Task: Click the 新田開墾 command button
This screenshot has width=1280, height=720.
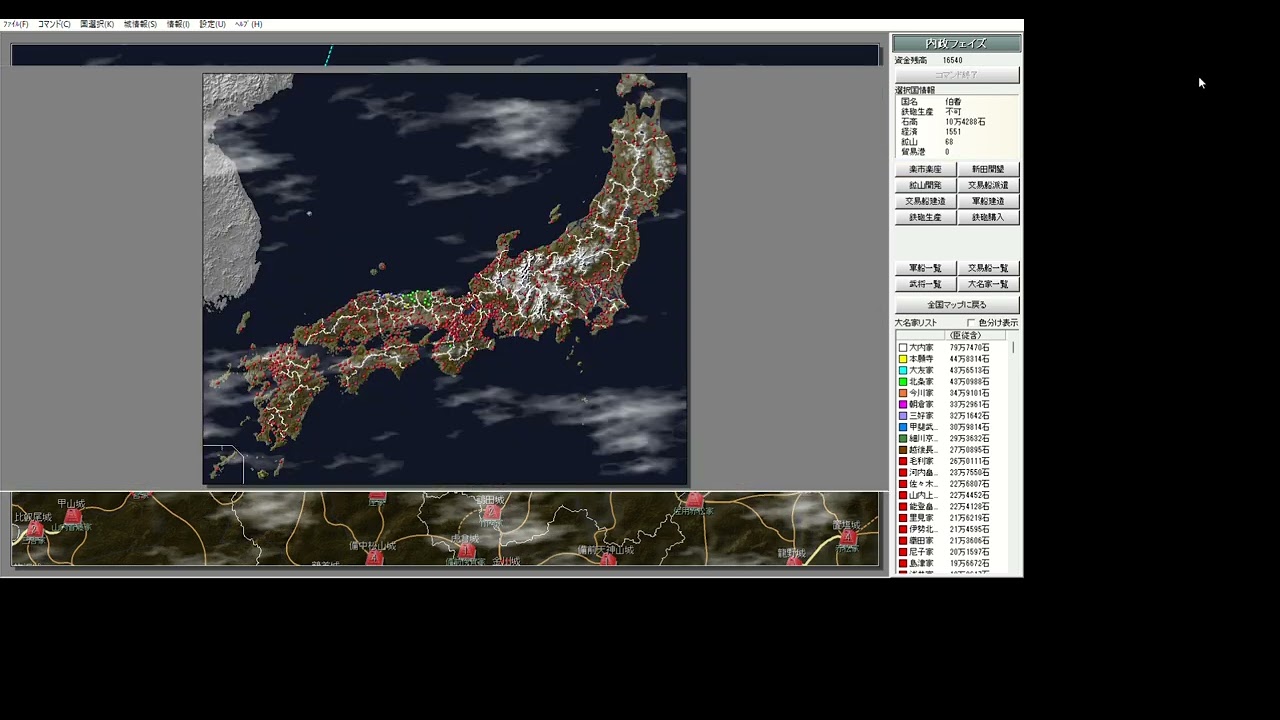Action: (x=988, y=169)
